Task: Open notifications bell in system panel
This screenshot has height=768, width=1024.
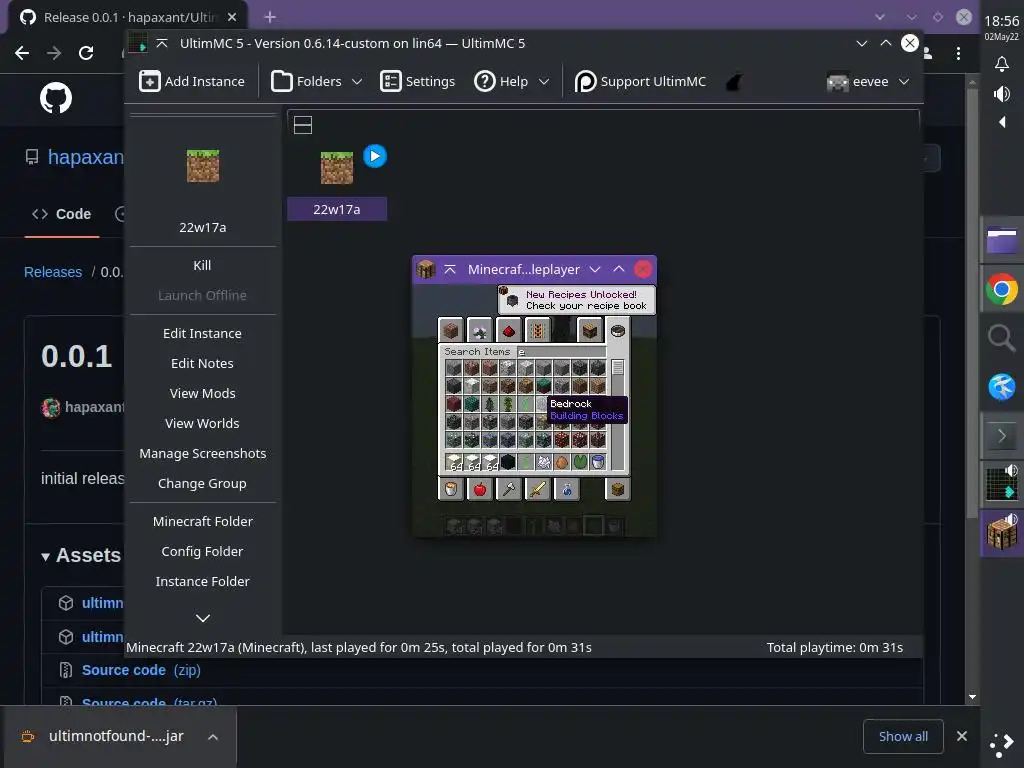Action: (x=1001, y=64)
